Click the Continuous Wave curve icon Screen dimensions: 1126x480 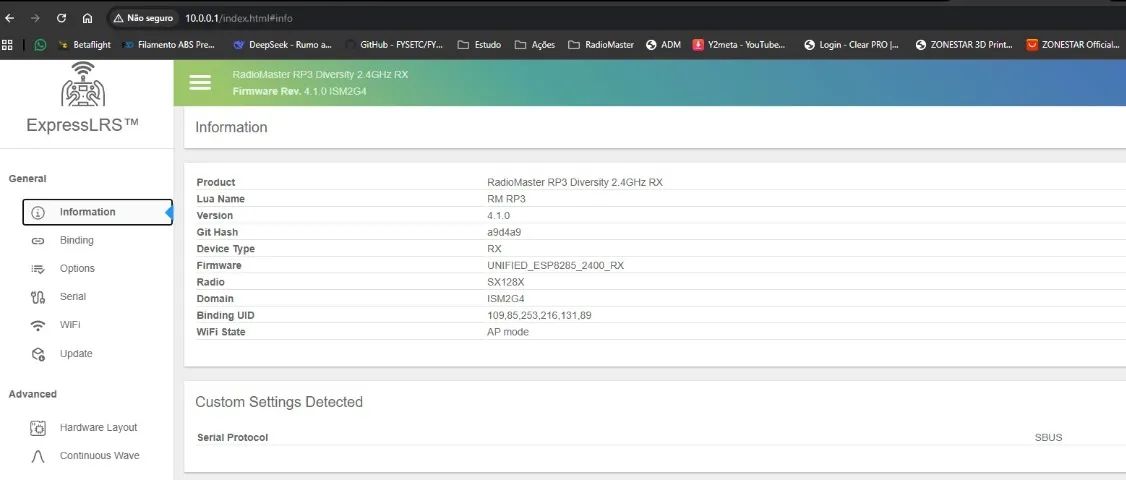tap(38, 456)
